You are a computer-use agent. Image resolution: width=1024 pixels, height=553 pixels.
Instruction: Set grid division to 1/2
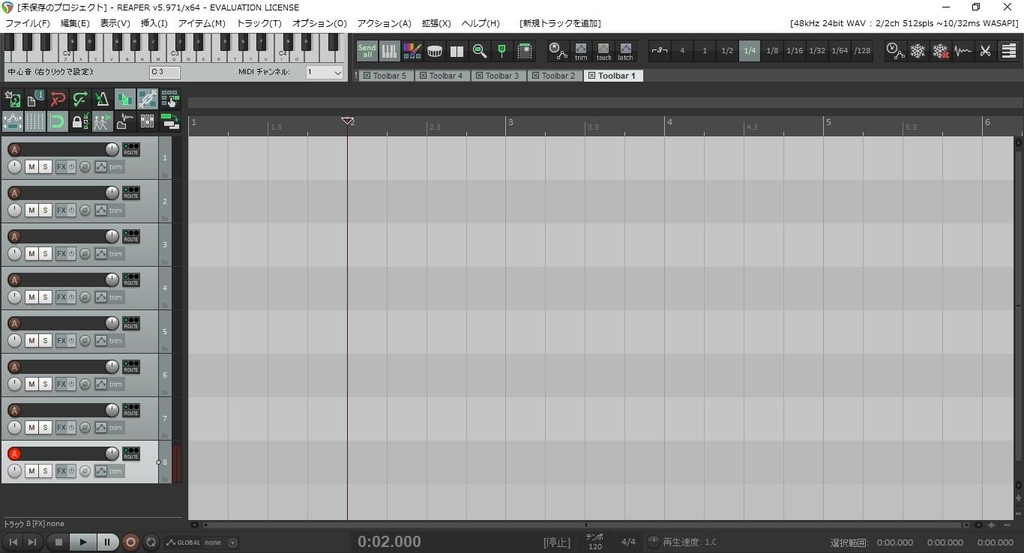(727, 50)
